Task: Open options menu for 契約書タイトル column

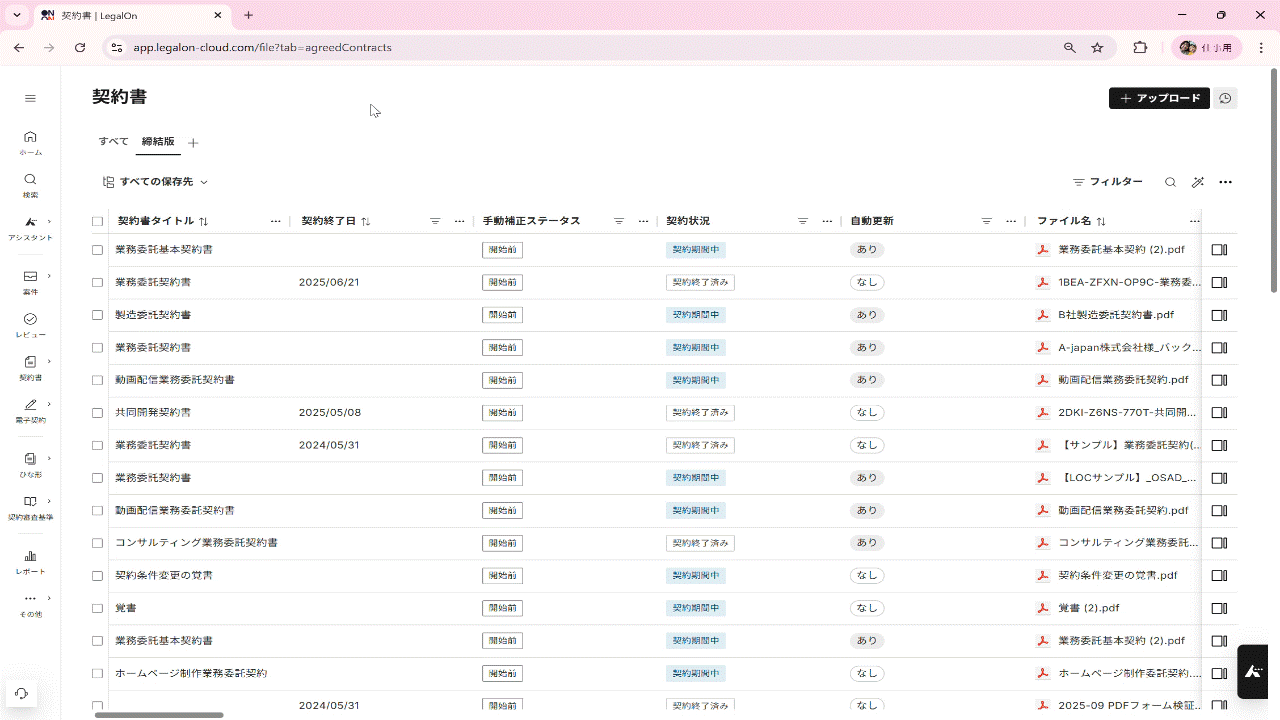Action: pos(275,221)
